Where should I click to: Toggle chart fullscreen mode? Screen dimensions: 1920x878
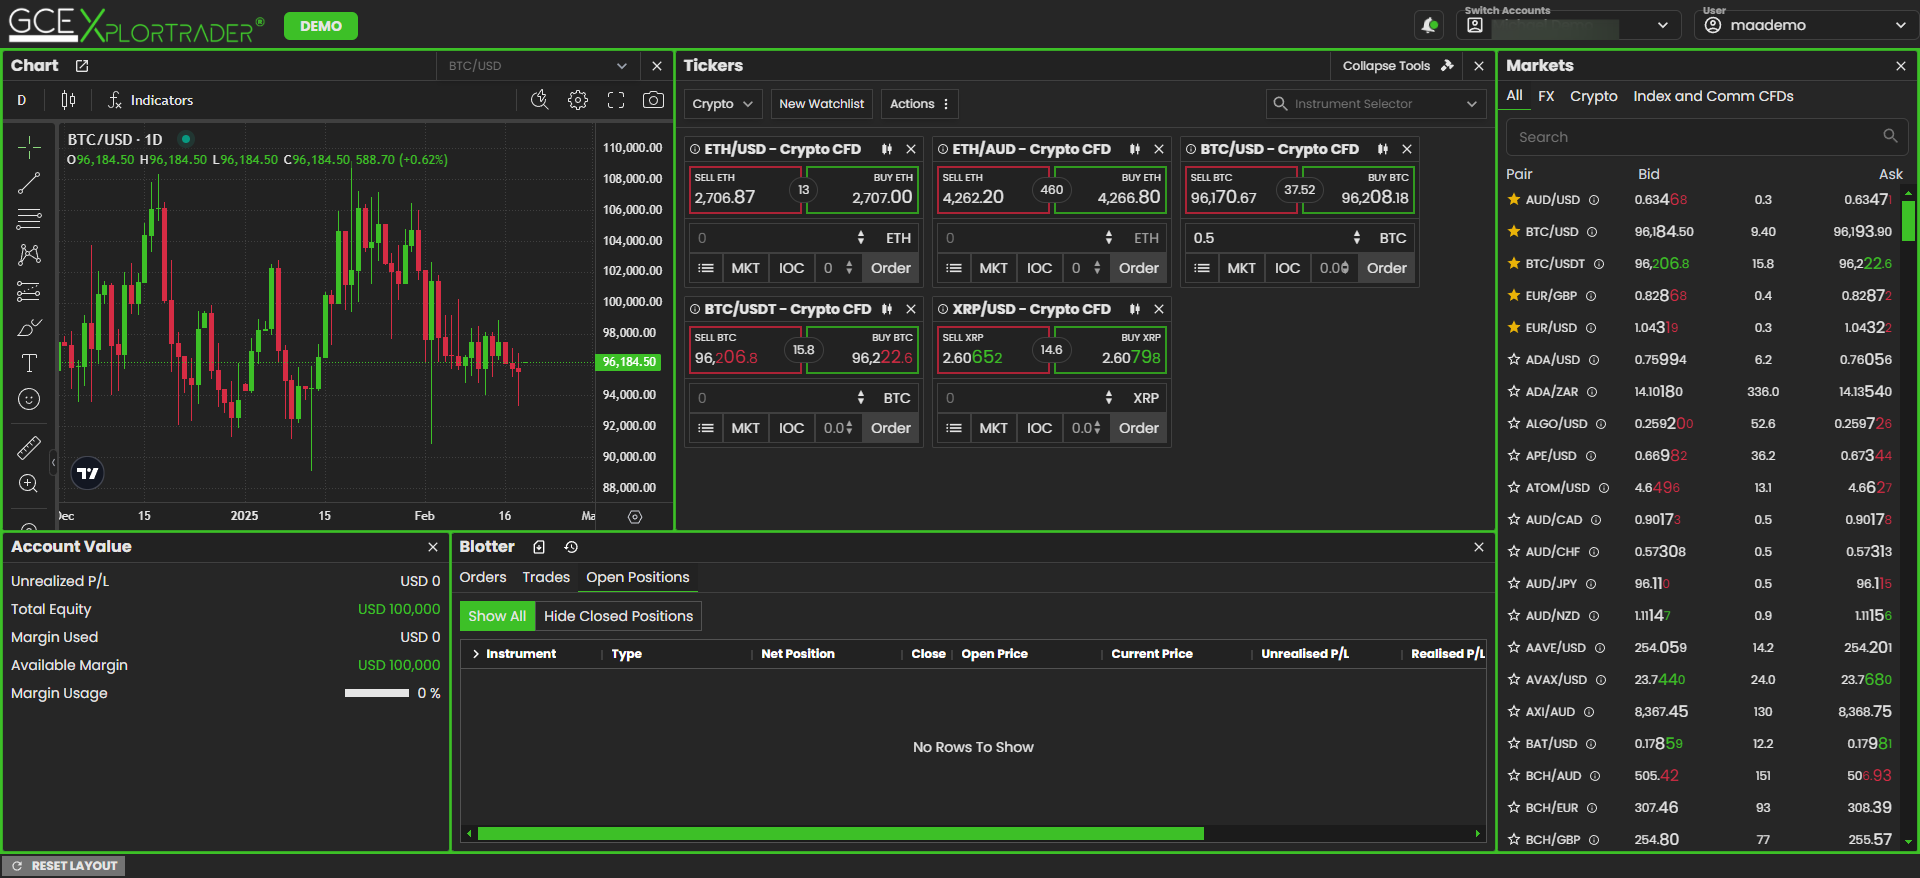point(616,100)
